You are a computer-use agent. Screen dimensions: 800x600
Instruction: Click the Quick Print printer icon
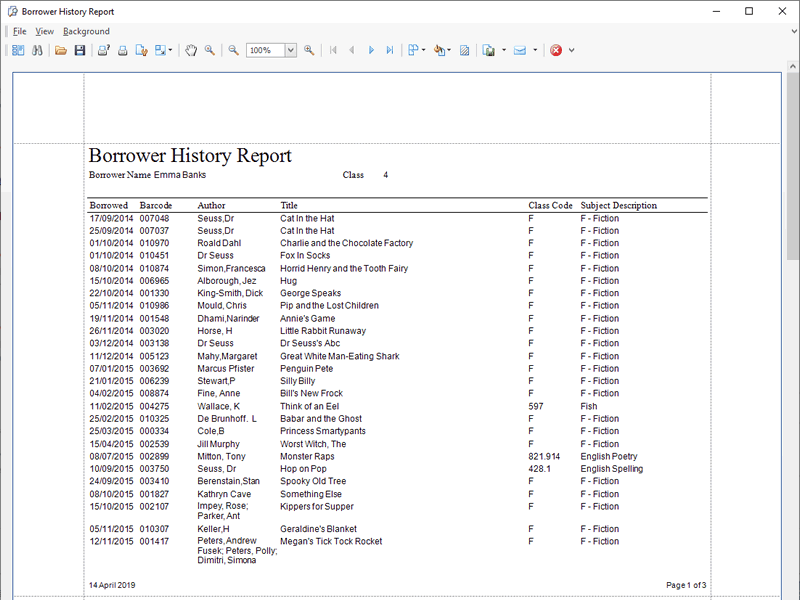[x=122, y=50]
